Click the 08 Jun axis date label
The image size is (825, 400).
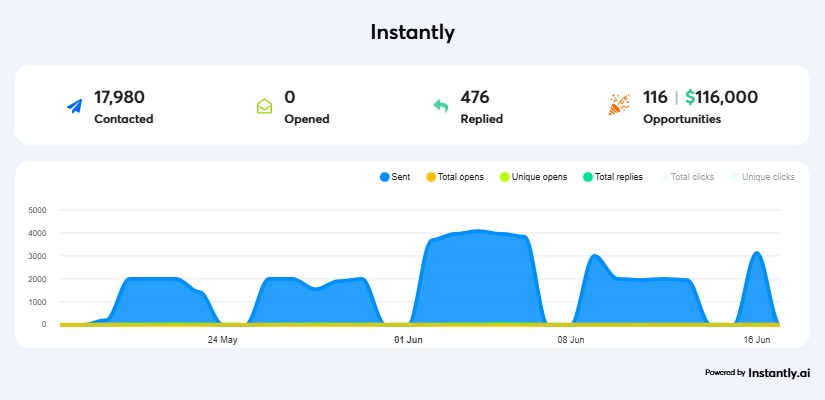[571, 340]
